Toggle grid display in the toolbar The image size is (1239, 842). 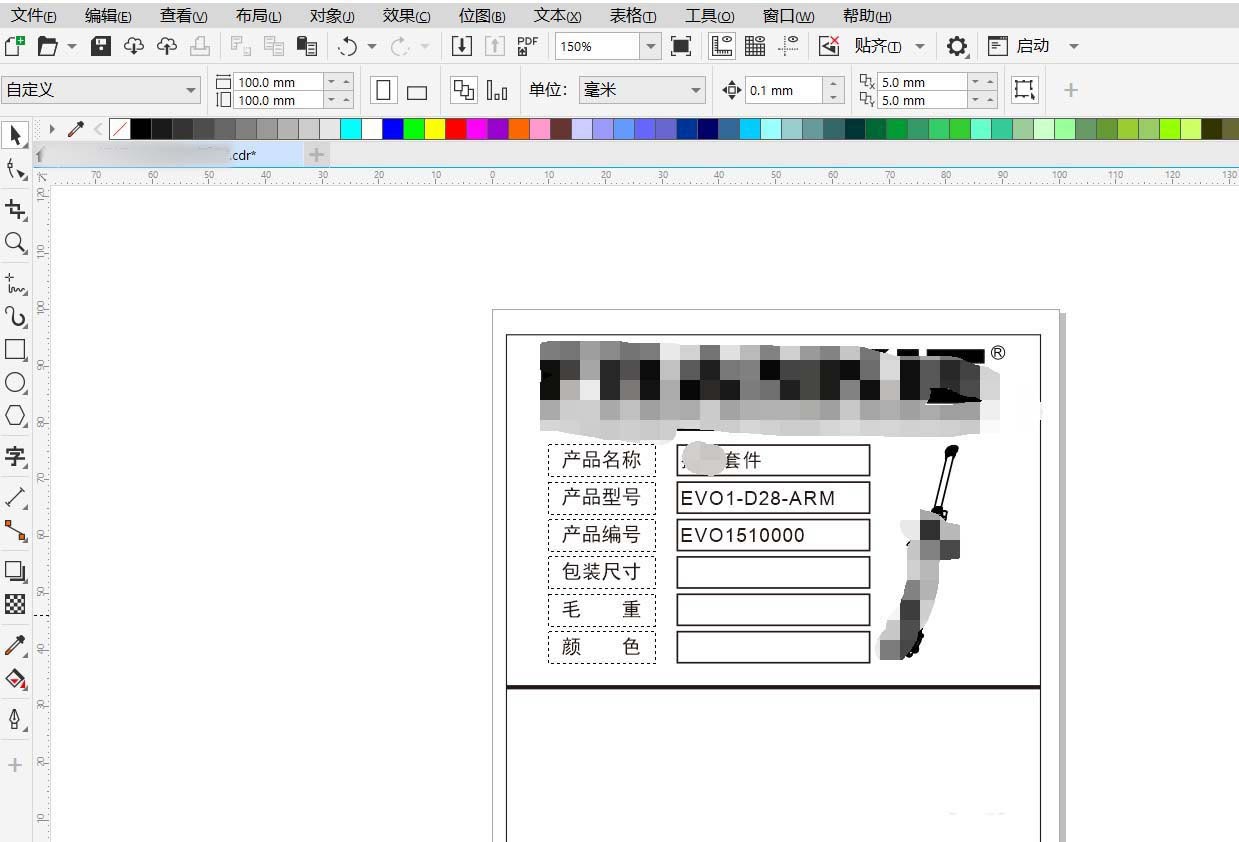tap(753, 45)
